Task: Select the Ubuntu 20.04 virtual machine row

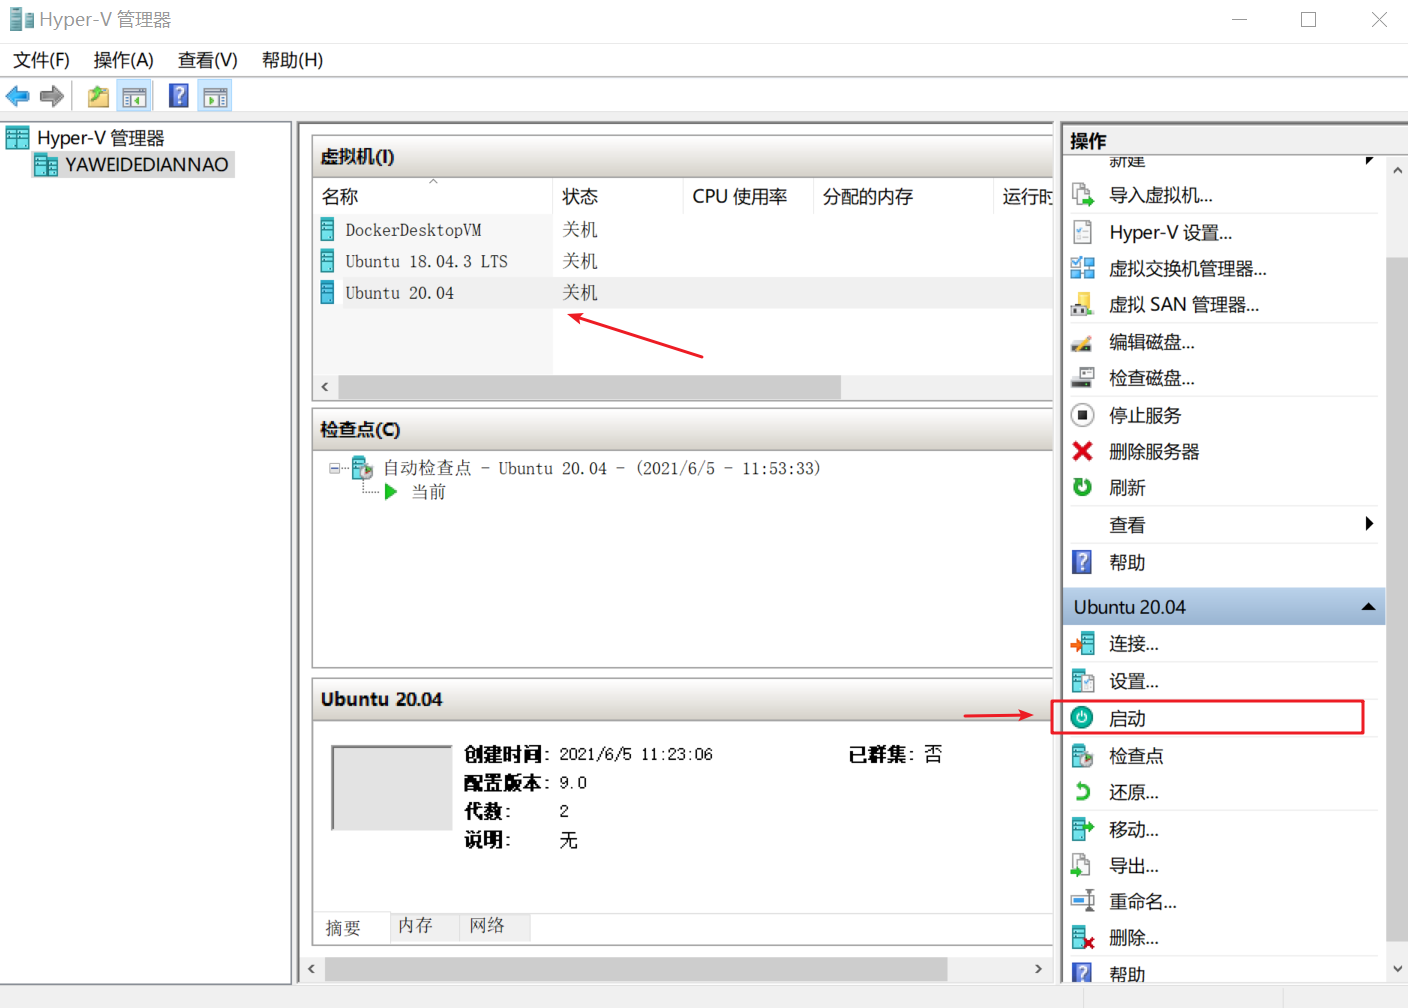Action: (683, 292)
